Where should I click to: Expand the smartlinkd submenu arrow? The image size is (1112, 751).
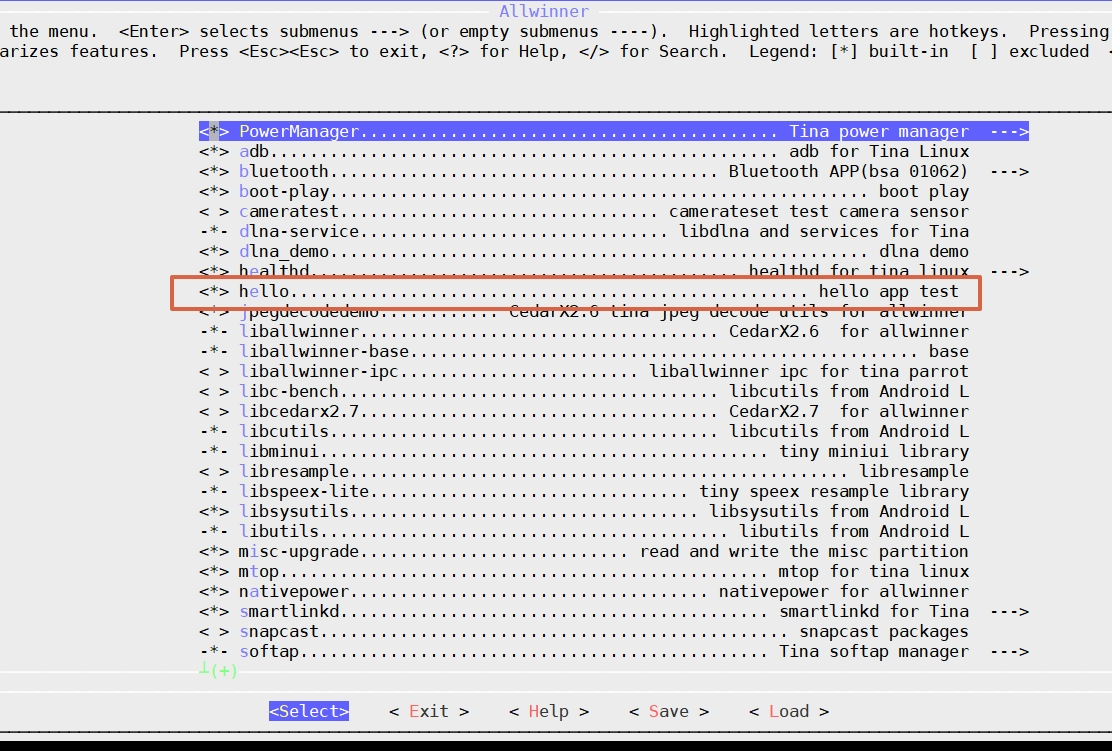tap(1009, 611)
